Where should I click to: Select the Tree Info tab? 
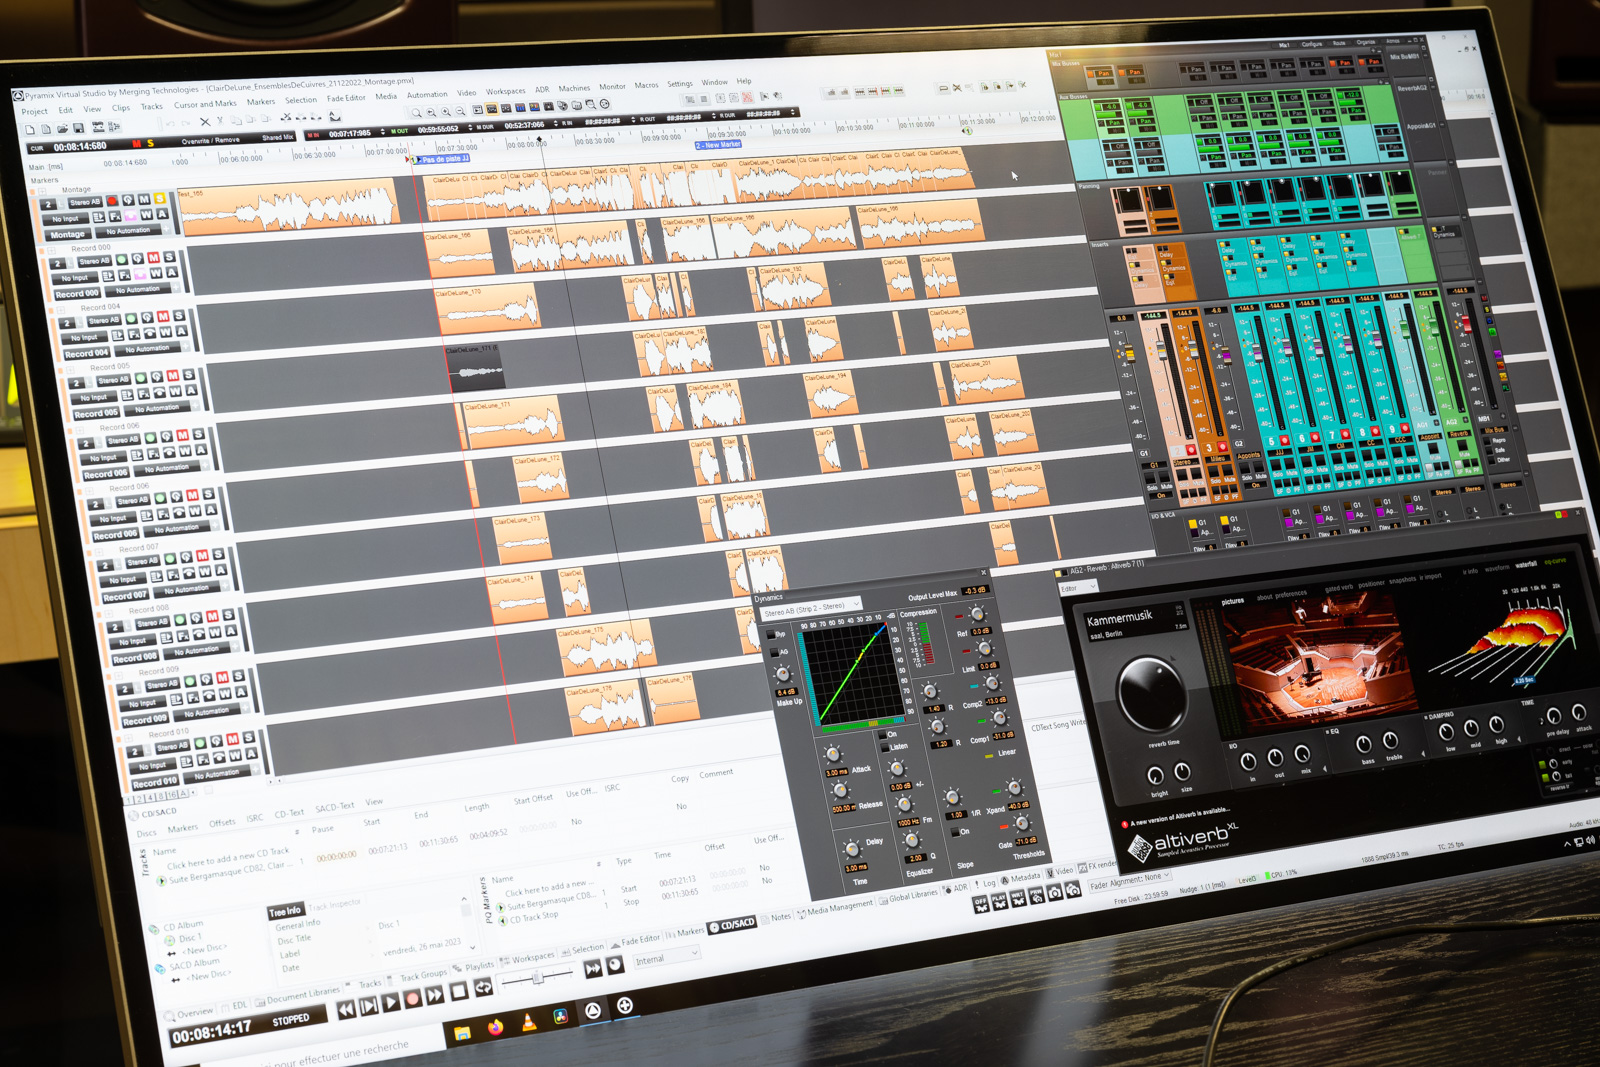point(285,911)
